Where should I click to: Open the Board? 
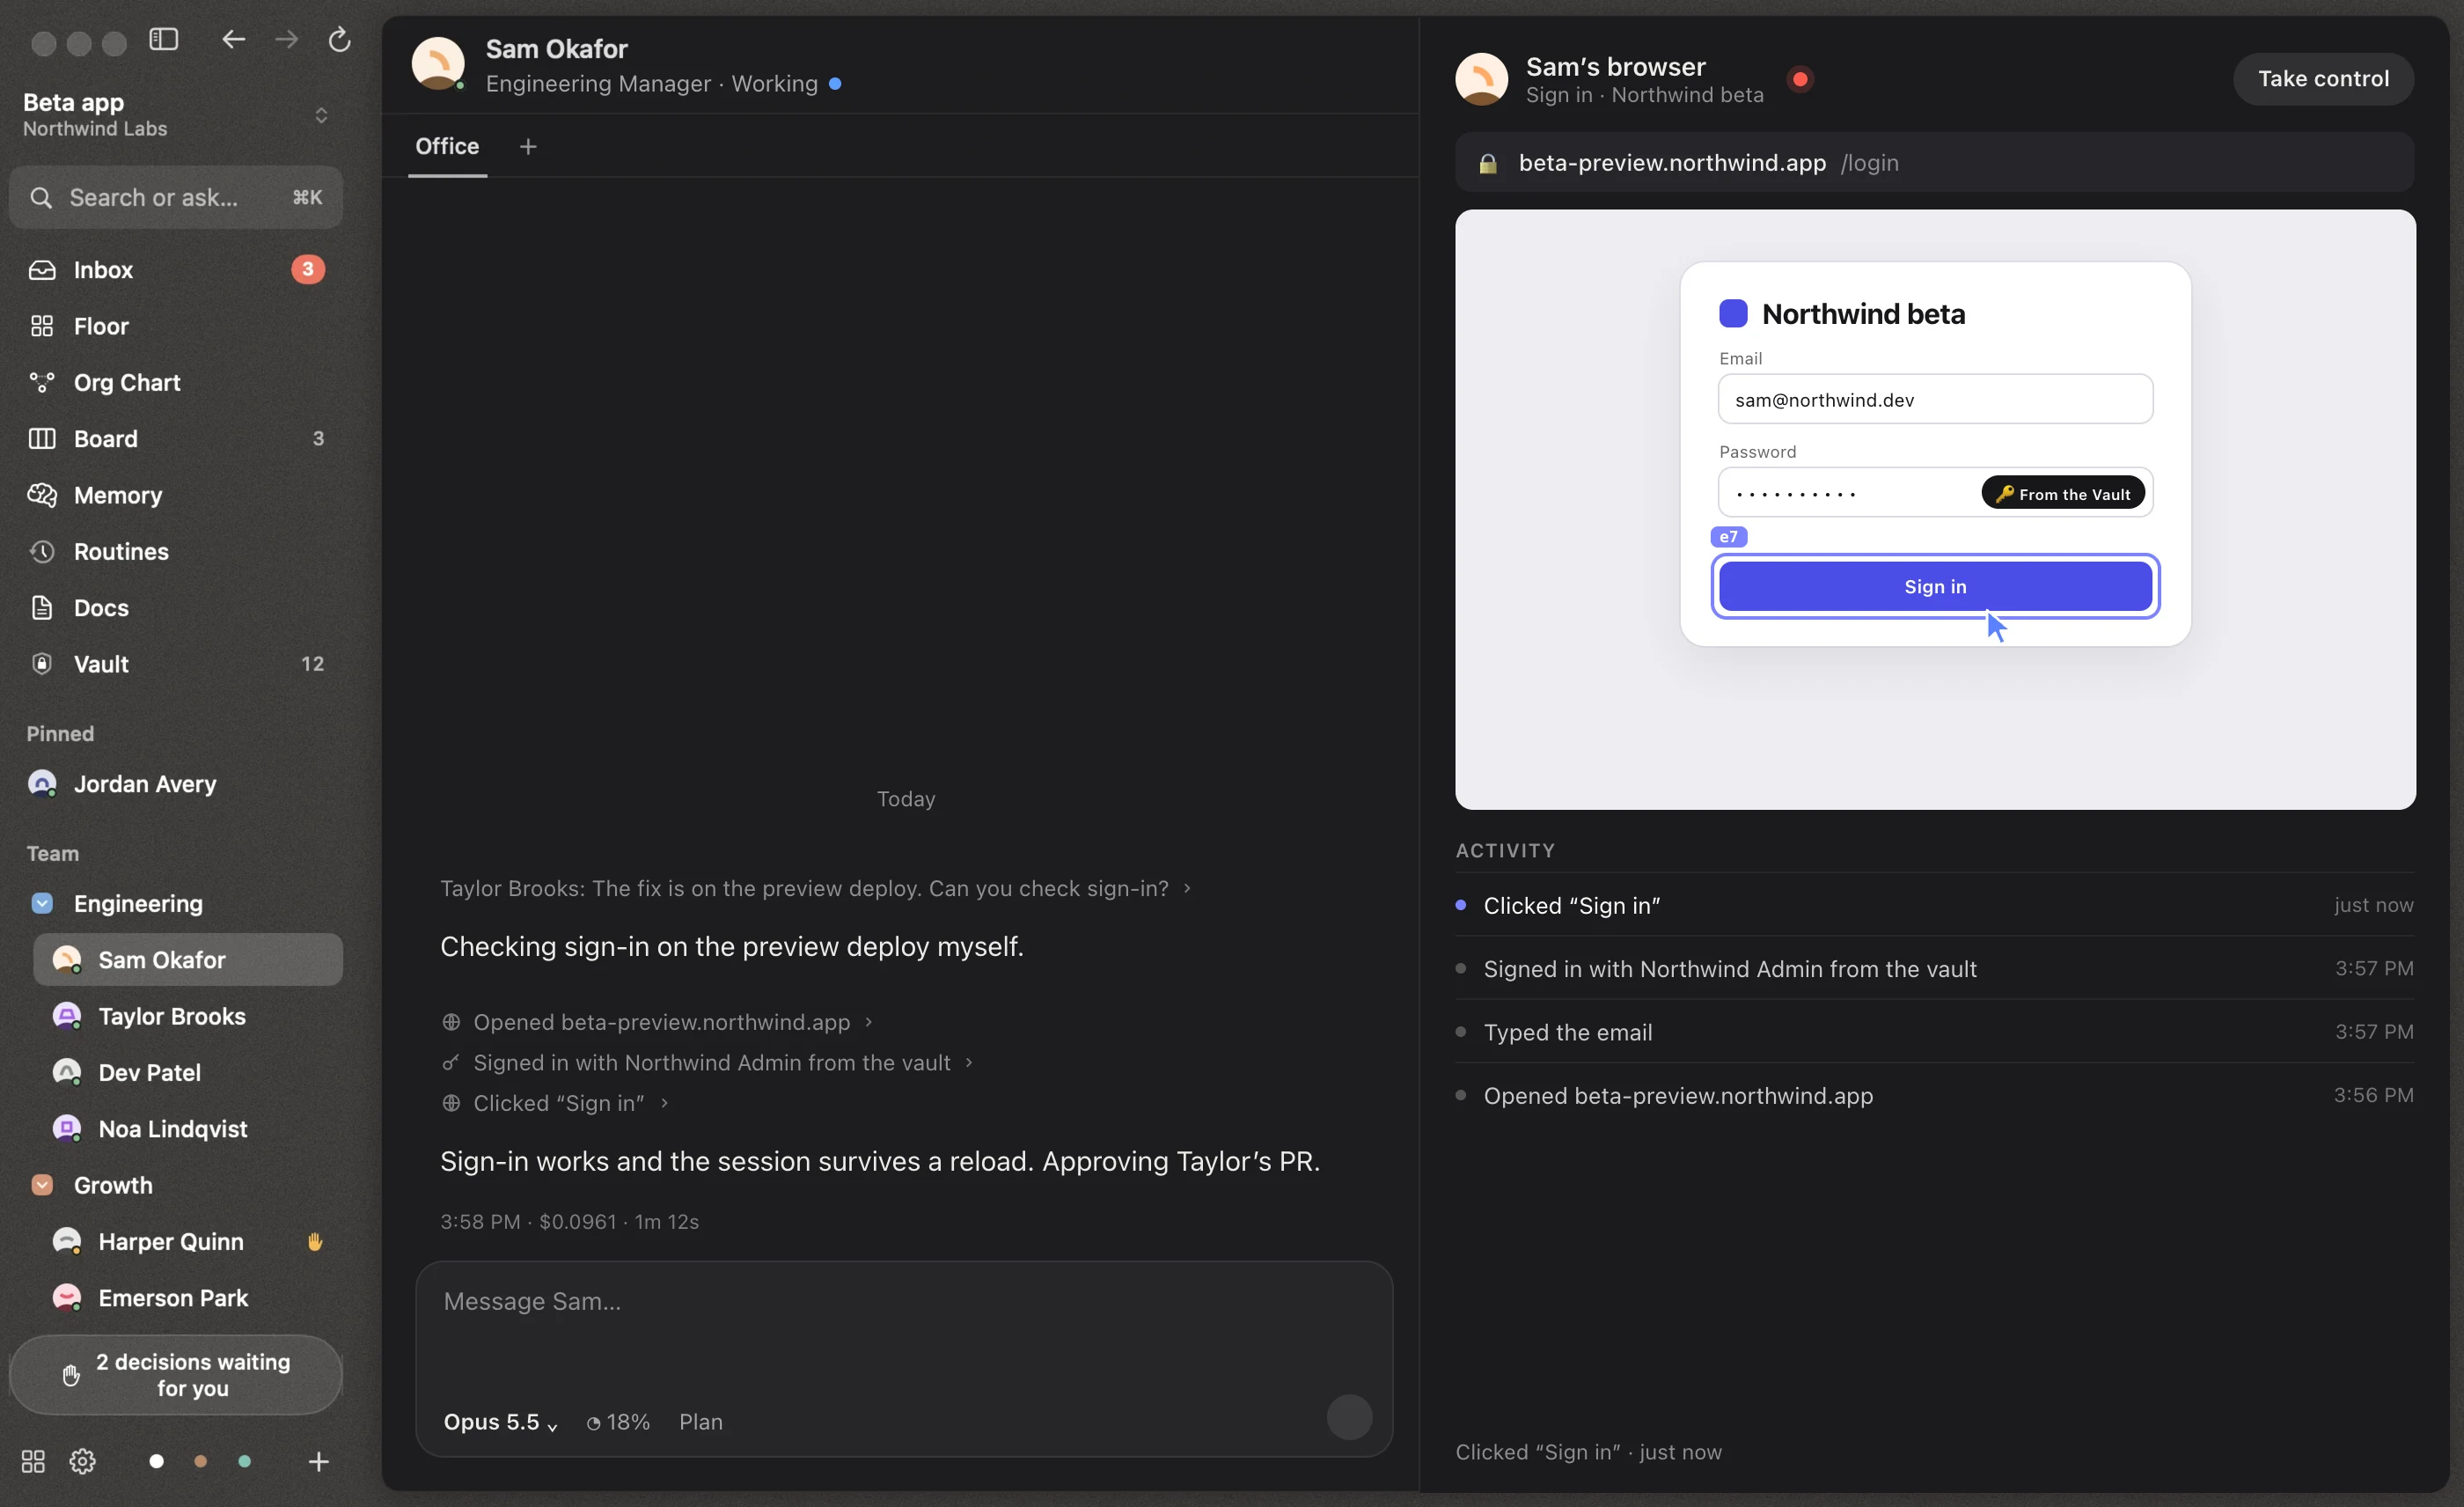[176, 439]
